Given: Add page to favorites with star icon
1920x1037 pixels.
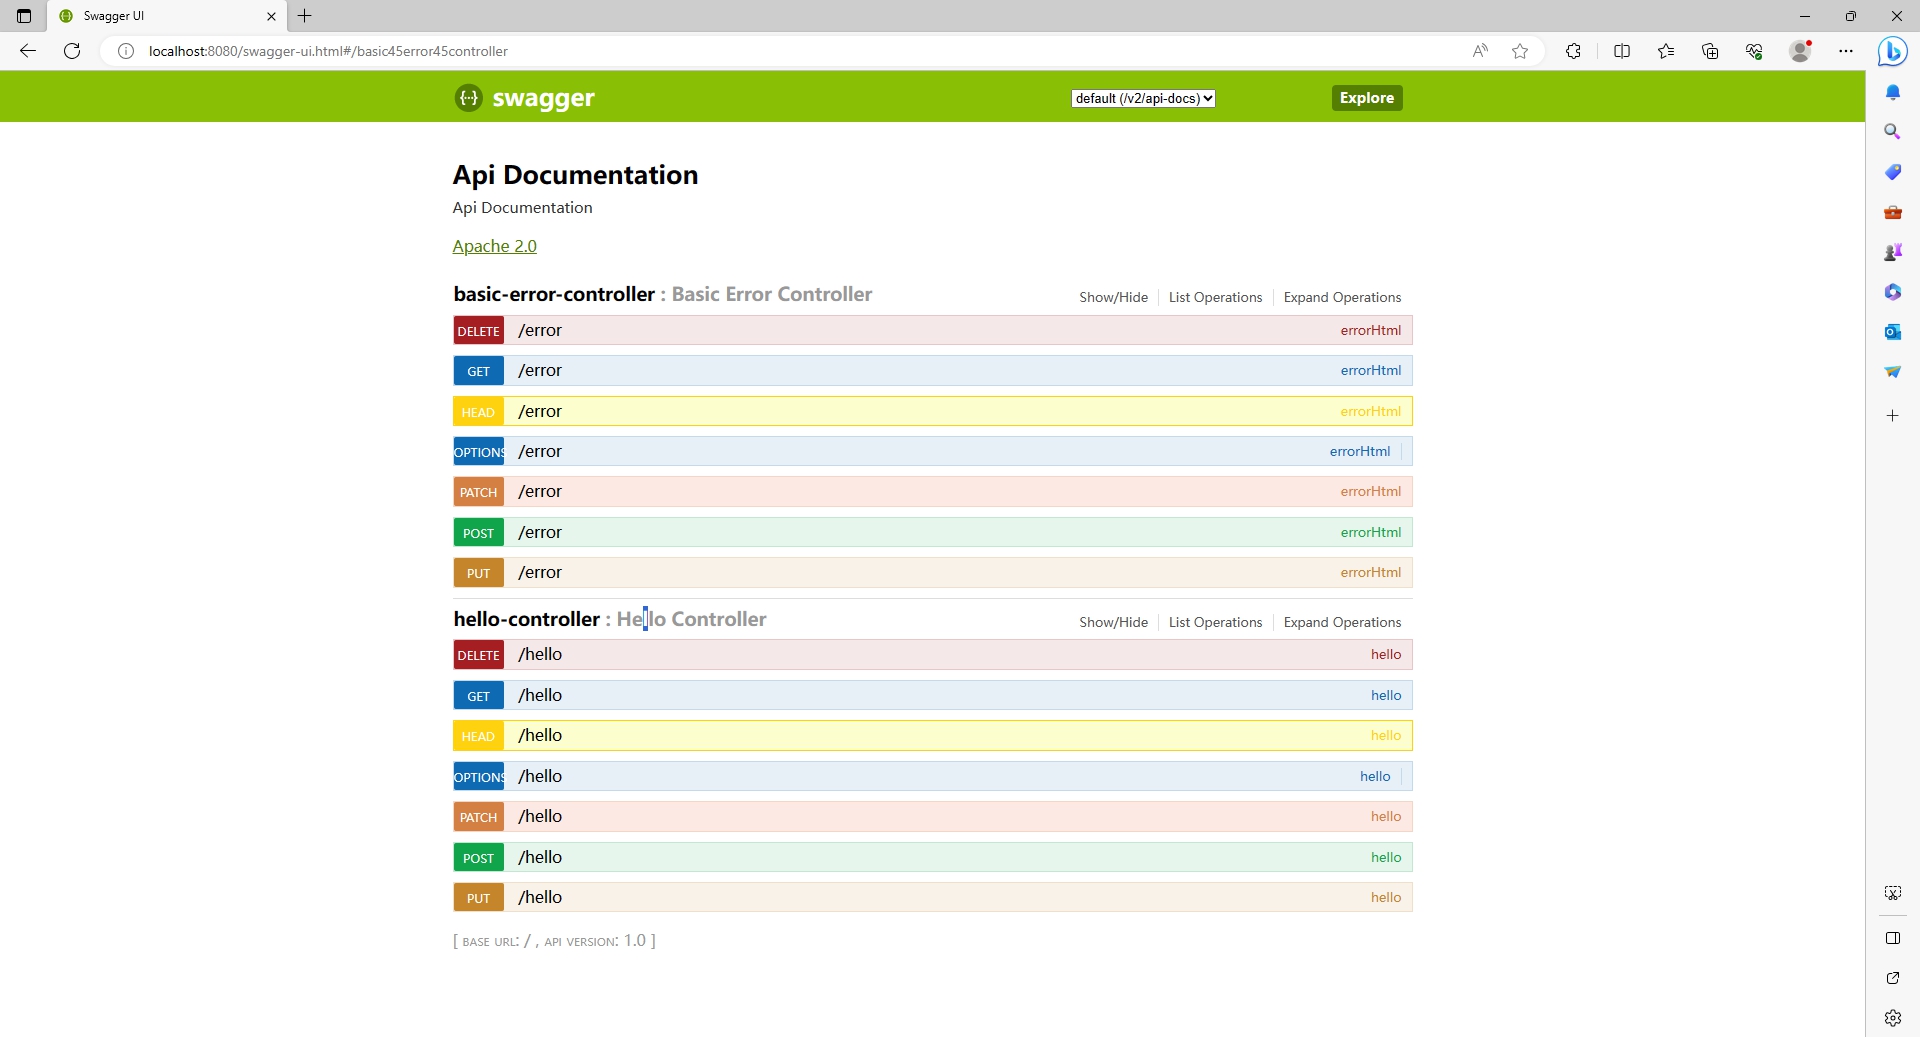Looking at the screenshot, I should pyautogui.click(x=1520, y=51).
